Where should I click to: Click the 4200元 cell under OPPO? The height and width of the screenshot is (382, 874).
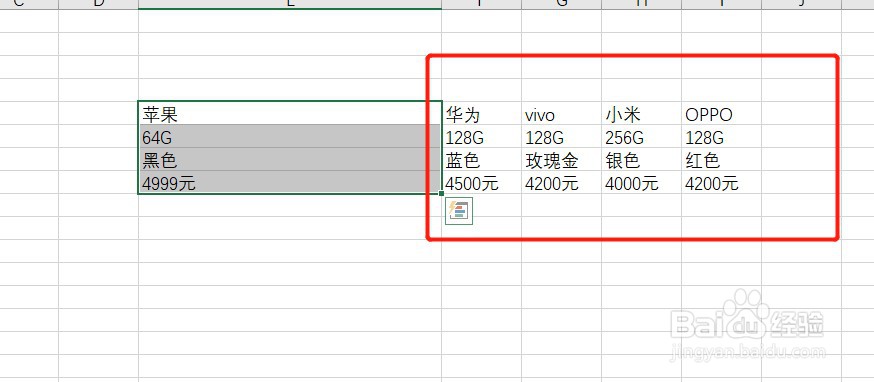pyautogui.click(x=721, y=182)
